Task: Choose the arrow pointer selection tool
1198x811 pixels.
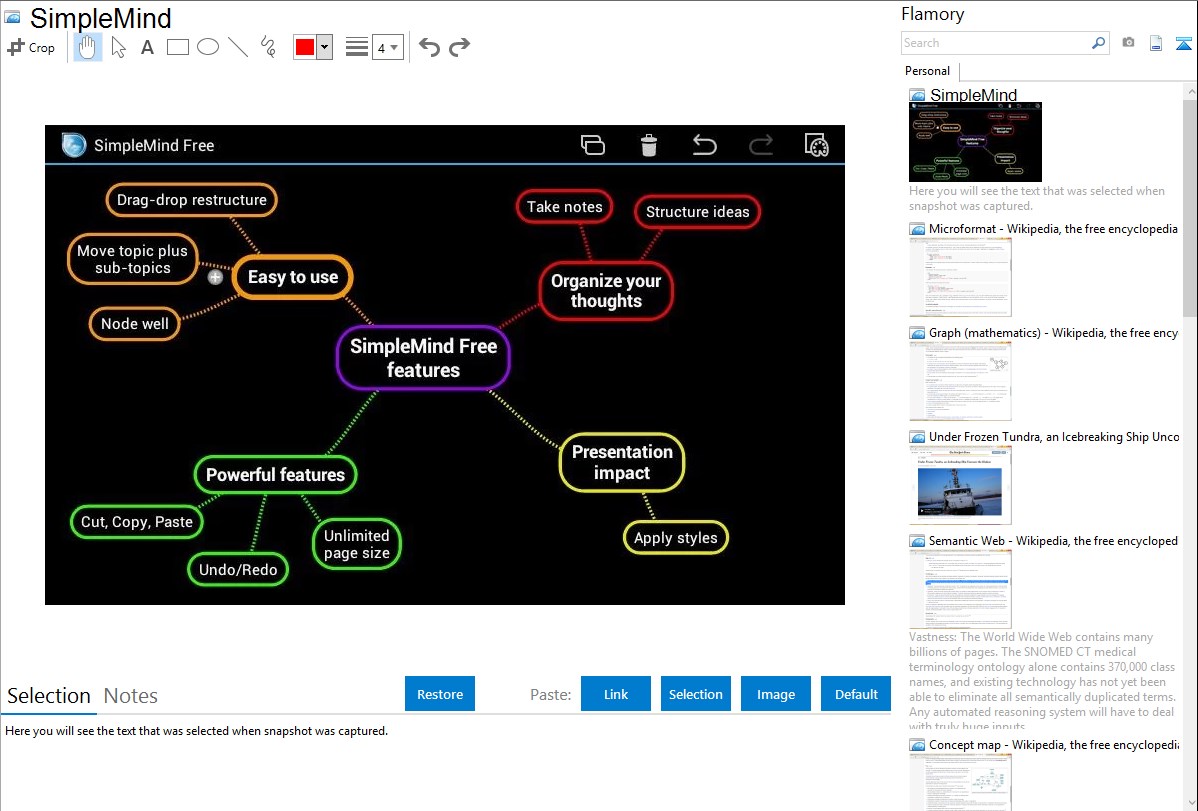Action: point(118,47)
